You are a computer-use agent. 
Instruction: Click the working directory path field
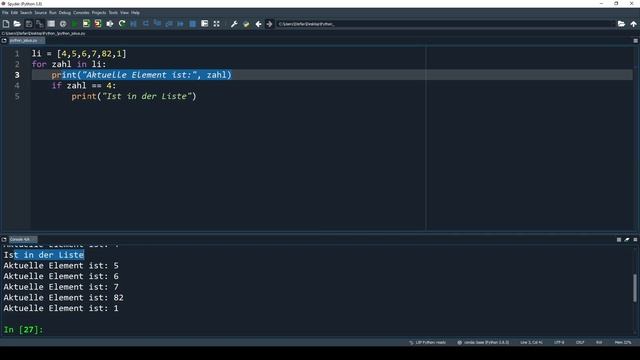click(x=445, y=24)
